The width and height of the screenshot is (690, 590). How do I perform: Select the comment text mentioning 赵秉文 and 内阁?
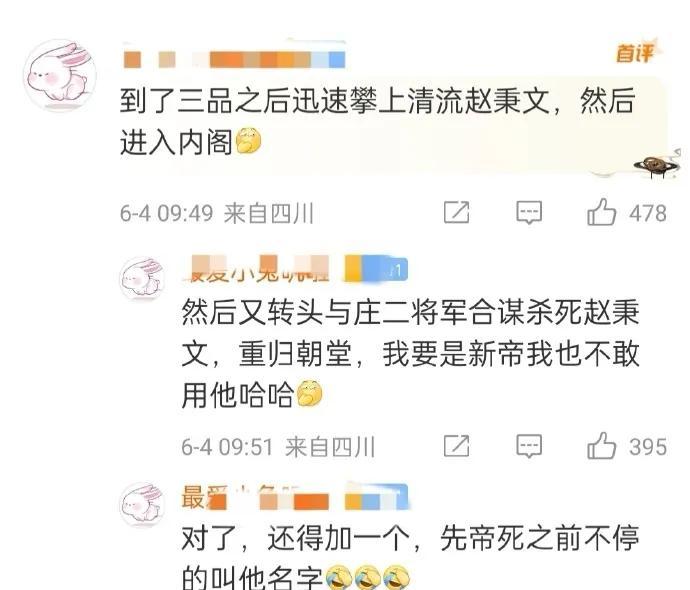point(378,121)
